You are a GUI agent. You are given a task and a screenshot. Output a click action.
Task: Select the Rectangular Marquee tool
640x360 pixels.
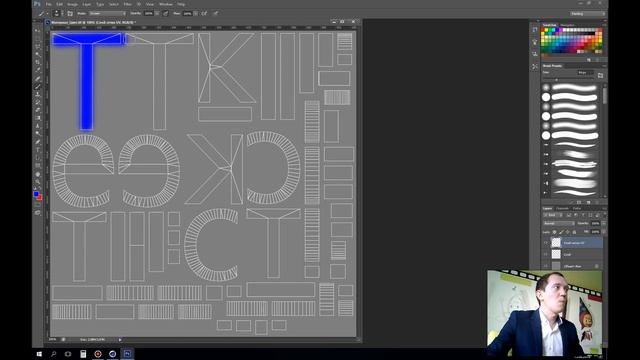38,38
